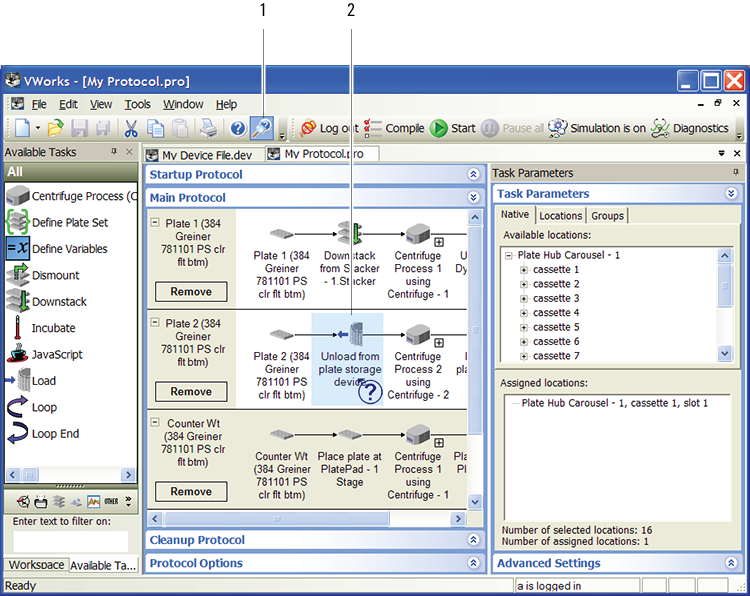Expand the Advanced Settings section

pos(731,563)
